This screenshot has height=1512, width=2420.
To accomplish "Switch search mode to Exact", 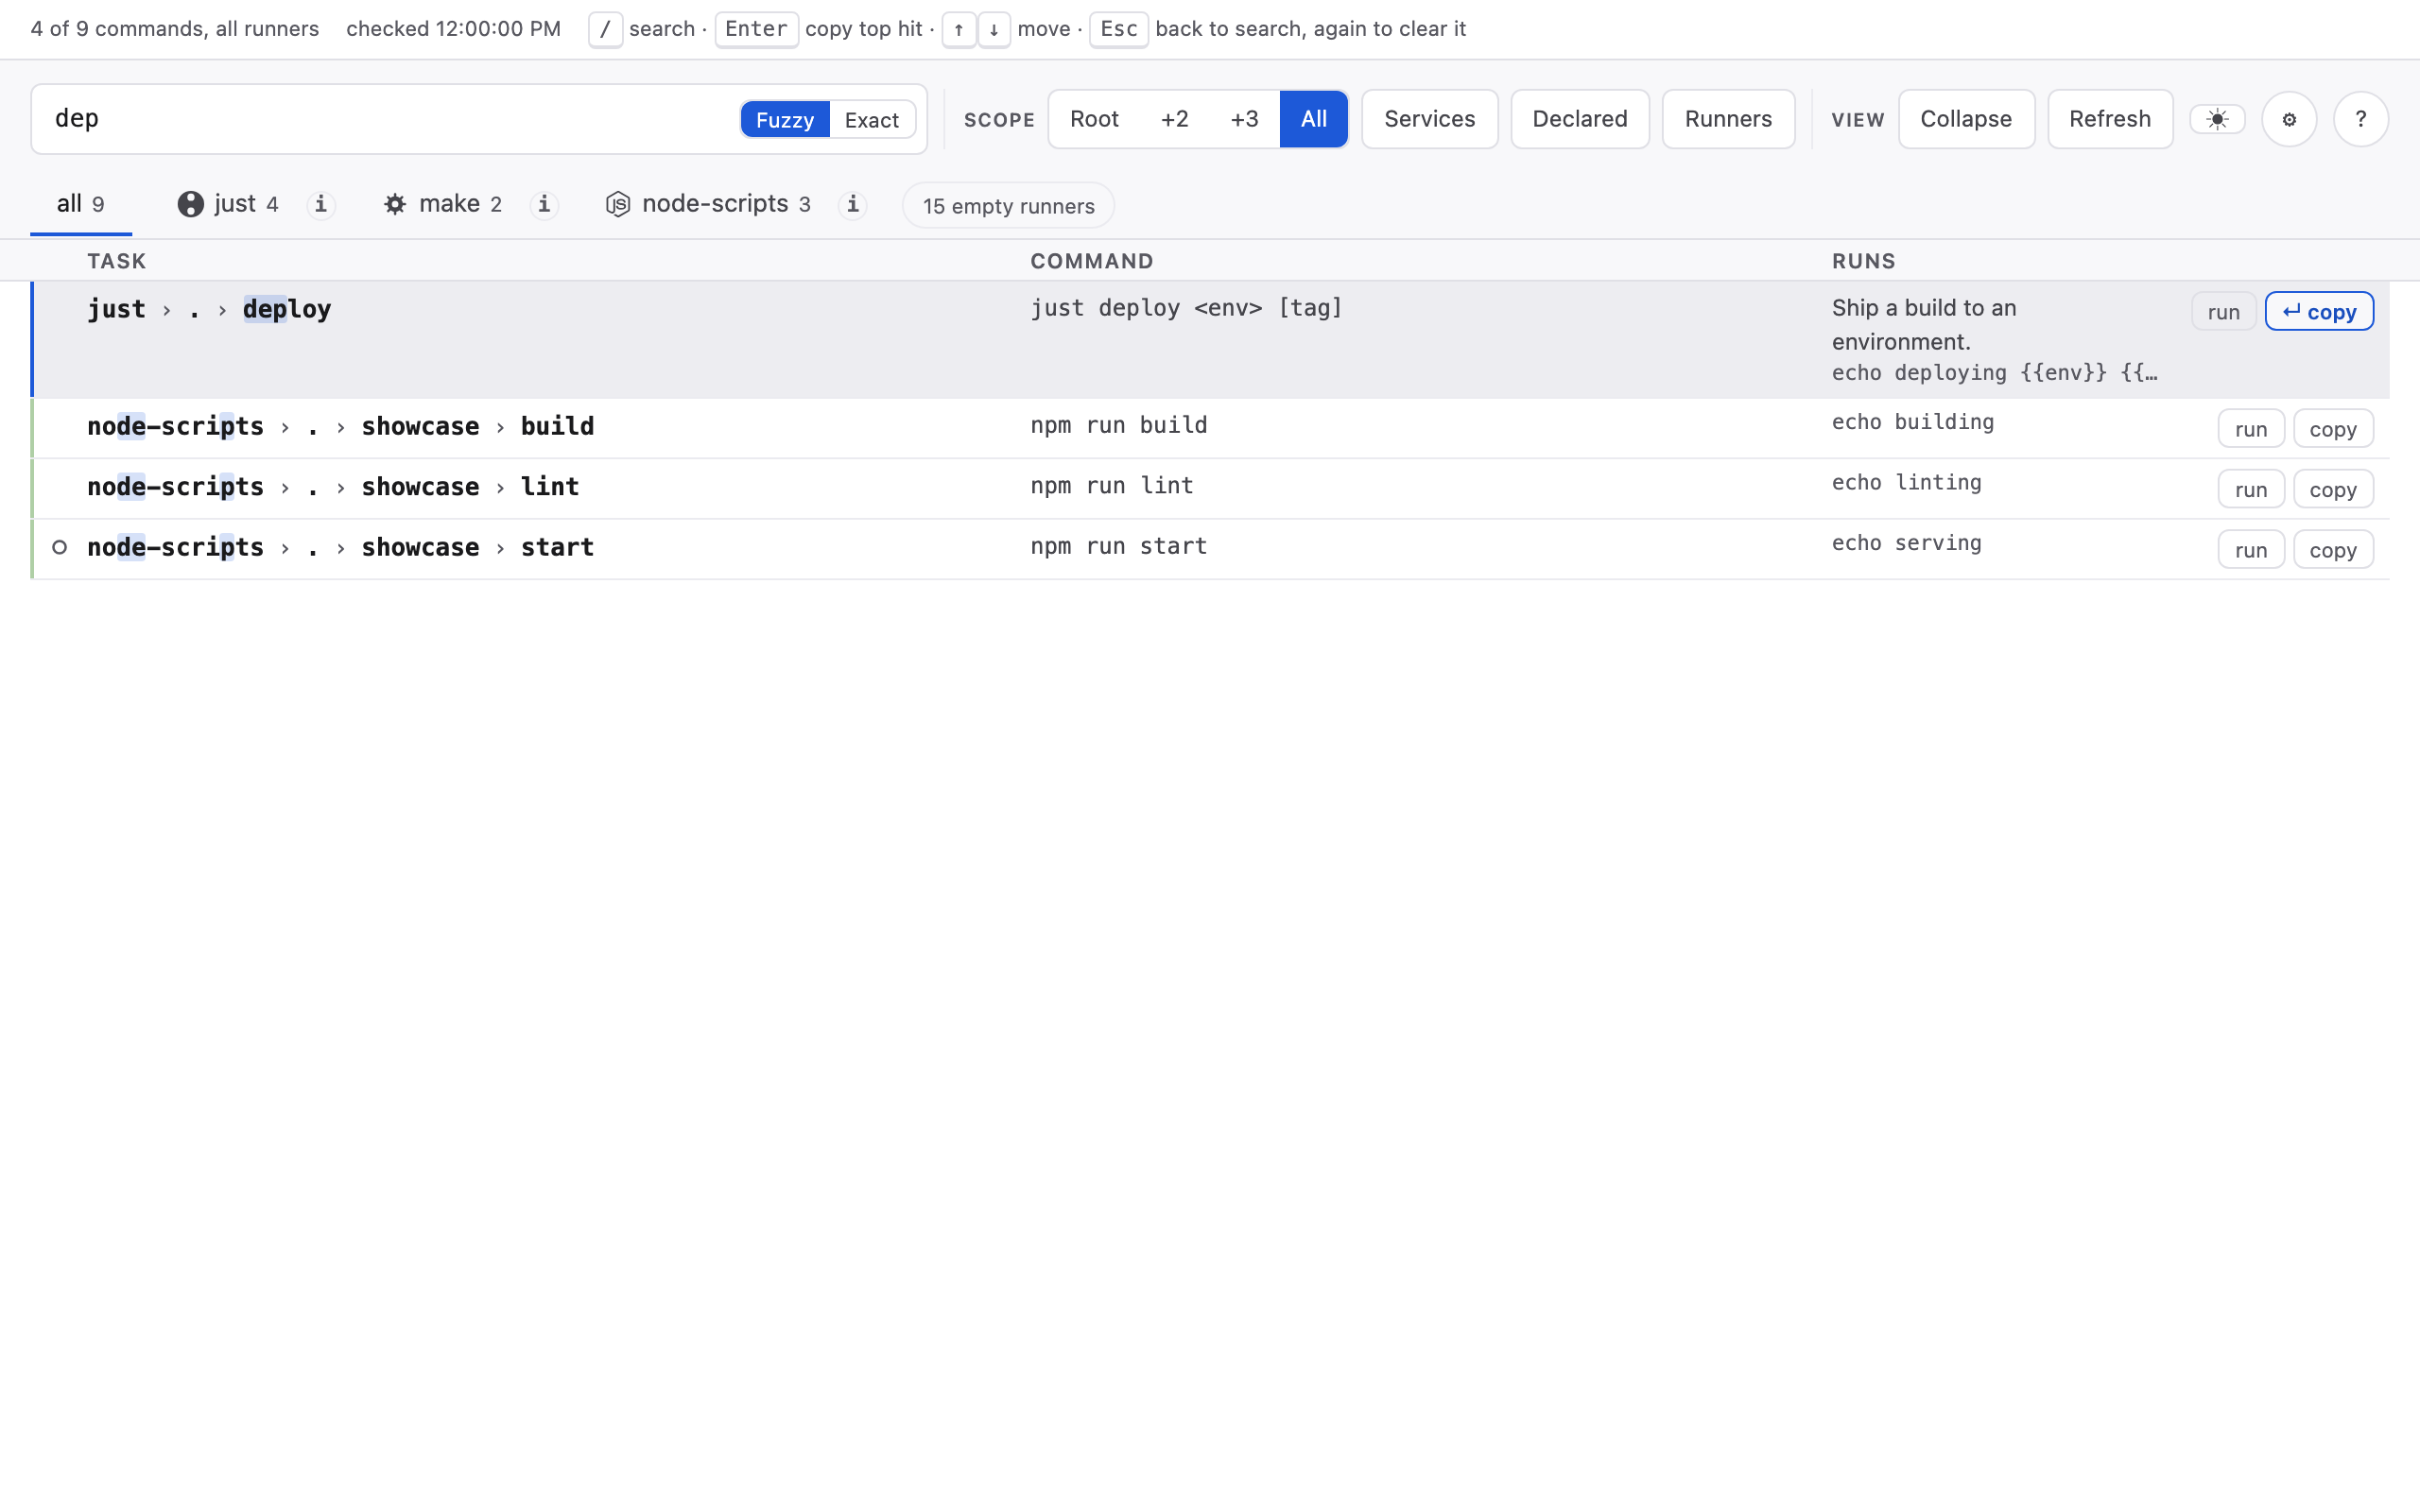I will (872, 119).
